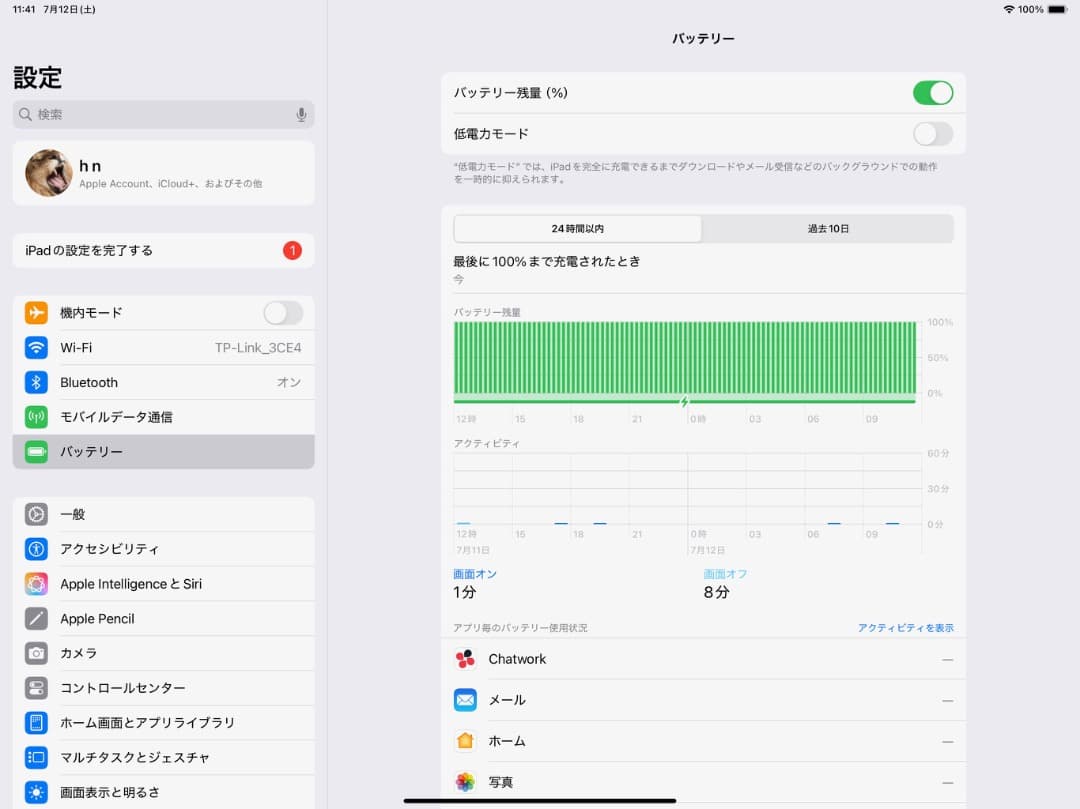Tap iPadの設定を完了する banner
This screenshot has width=1080, height=809.
(163, 250)
